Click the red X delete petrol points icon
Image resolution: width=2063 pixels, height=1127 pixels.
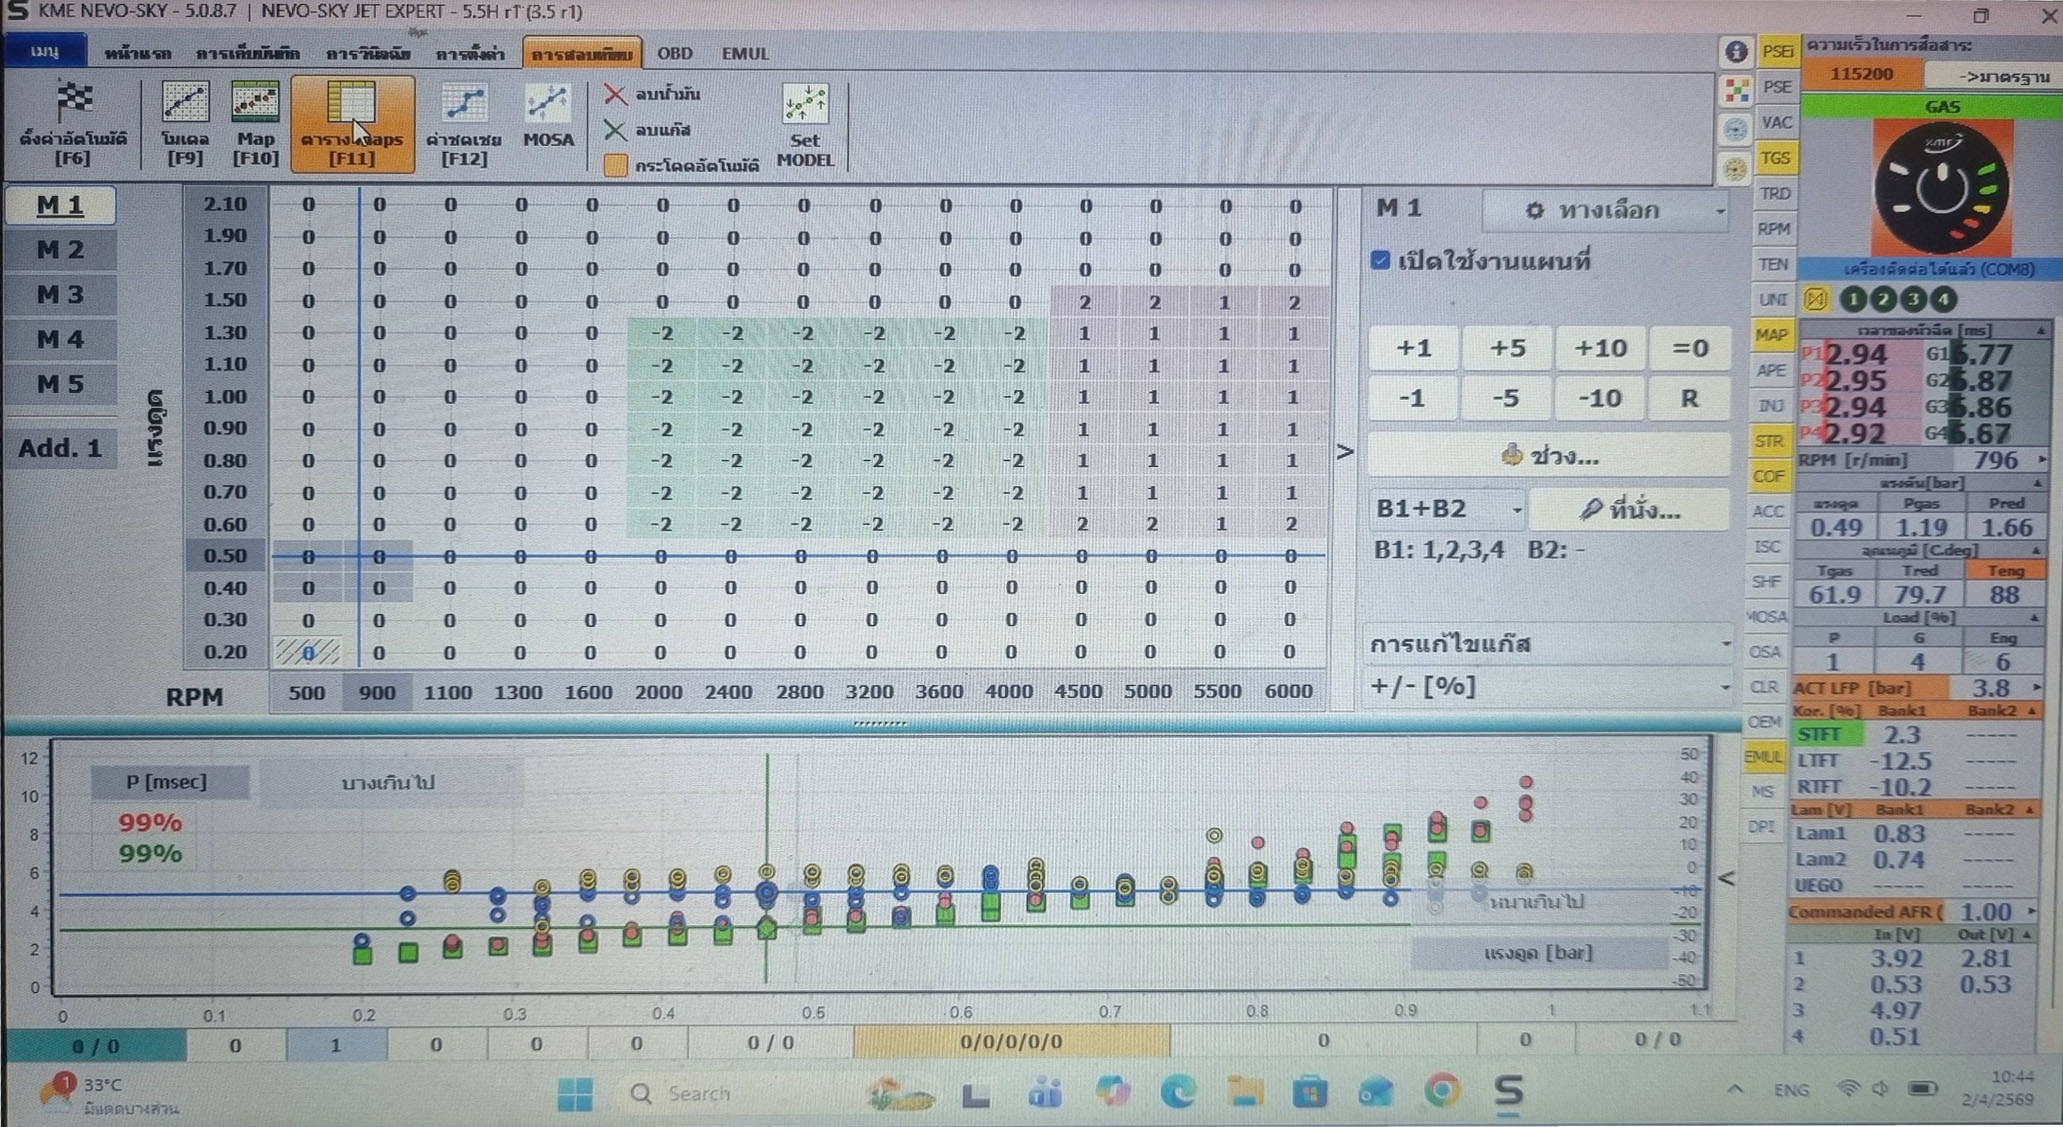click(615, 94)
